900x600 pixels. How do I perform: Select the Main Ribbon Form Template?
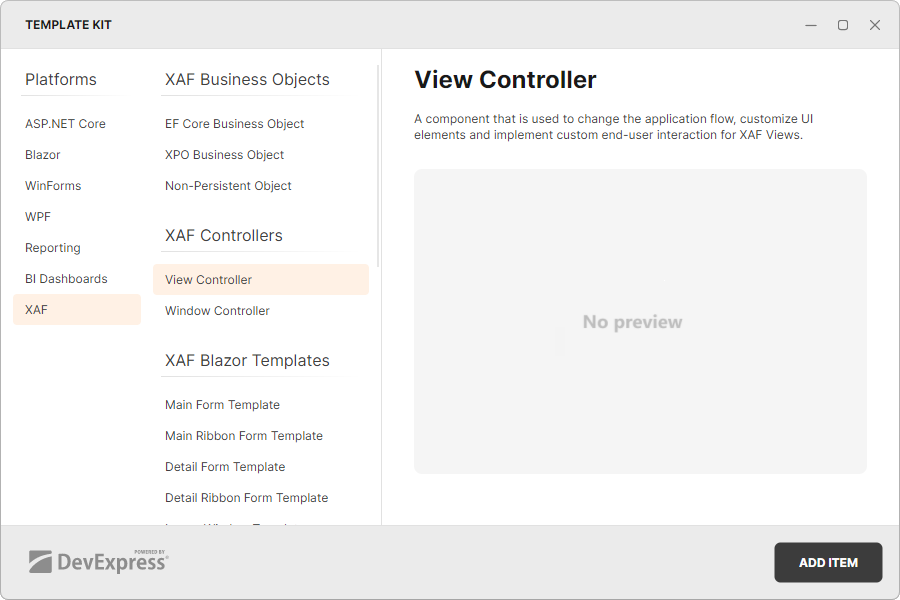click(x=243, y=435)
